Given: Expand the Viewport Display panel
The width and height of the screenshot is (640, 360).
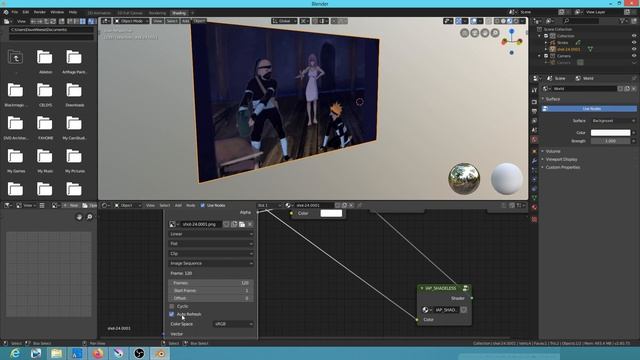Looking at the screenshot, I should 561,159.
